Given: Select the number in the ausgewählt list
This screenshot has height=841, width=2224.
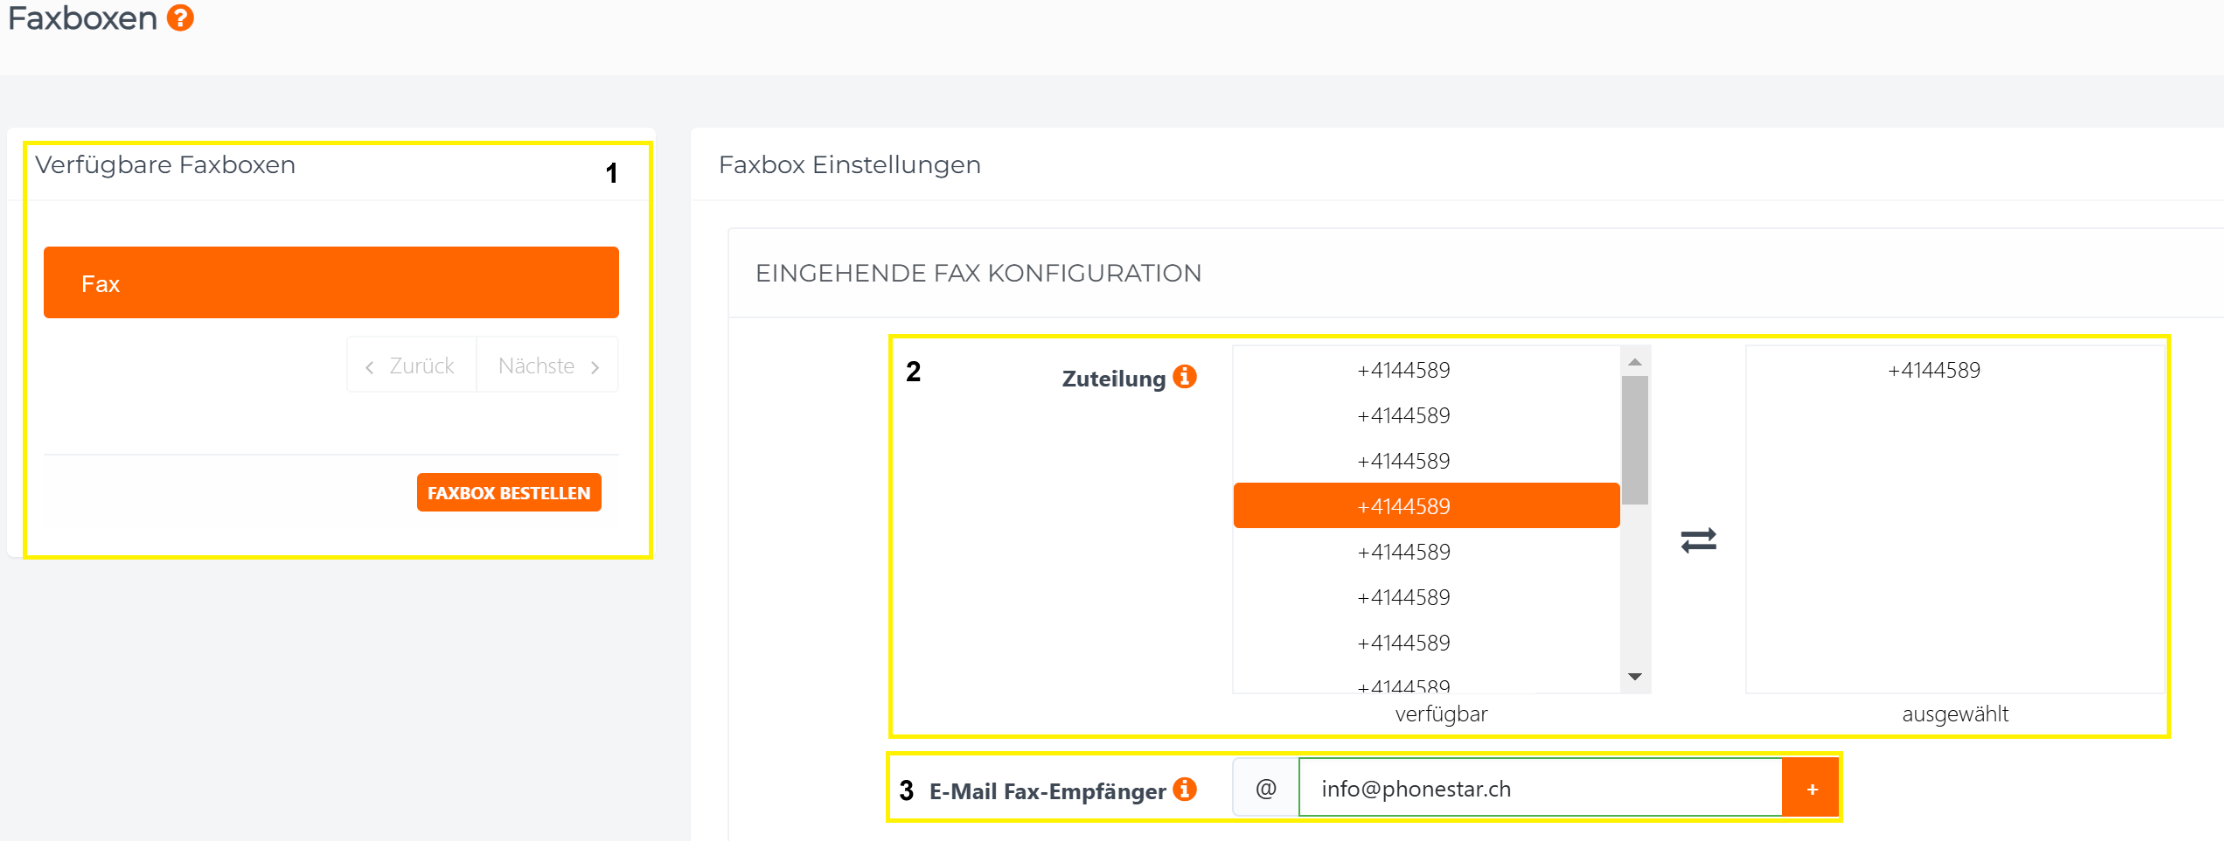Looking at the screenshot, I should point(1933,370).
